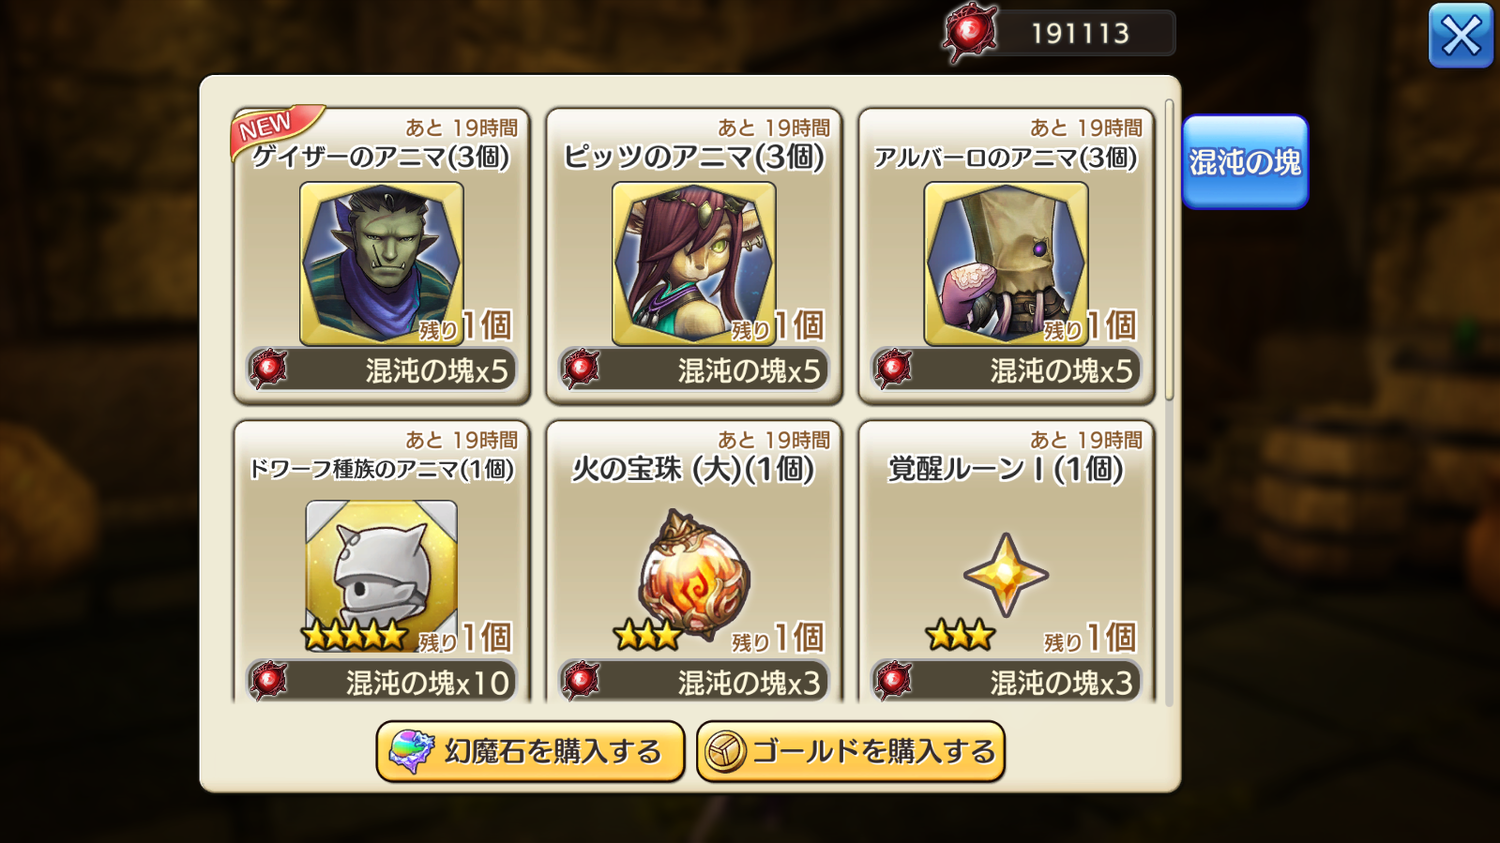This screenshot has width=1500, height=843.
Task: Select アルバーロ character anima portrait
Action: pos(1005,264)
